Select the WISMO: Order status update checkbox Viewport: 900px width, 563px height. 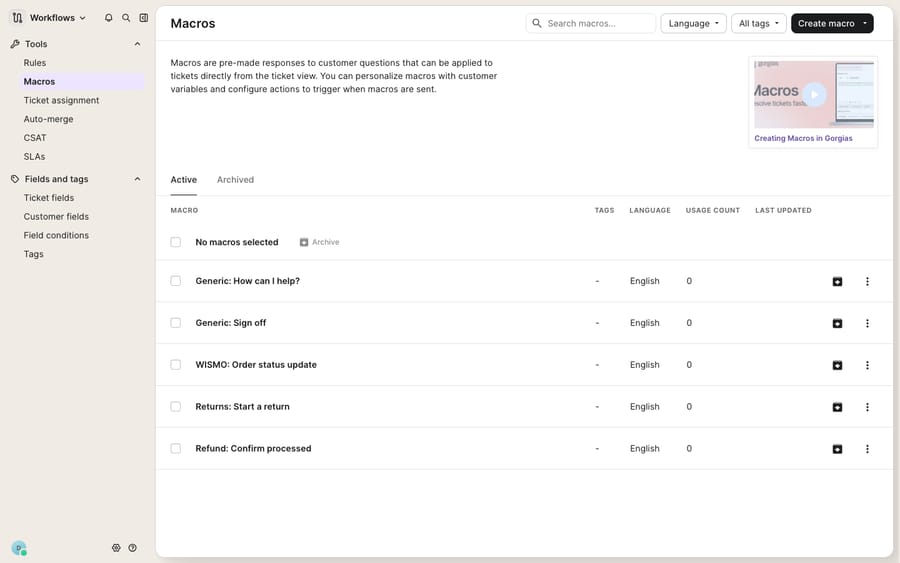pyautogui.click(x=176, y=365)
